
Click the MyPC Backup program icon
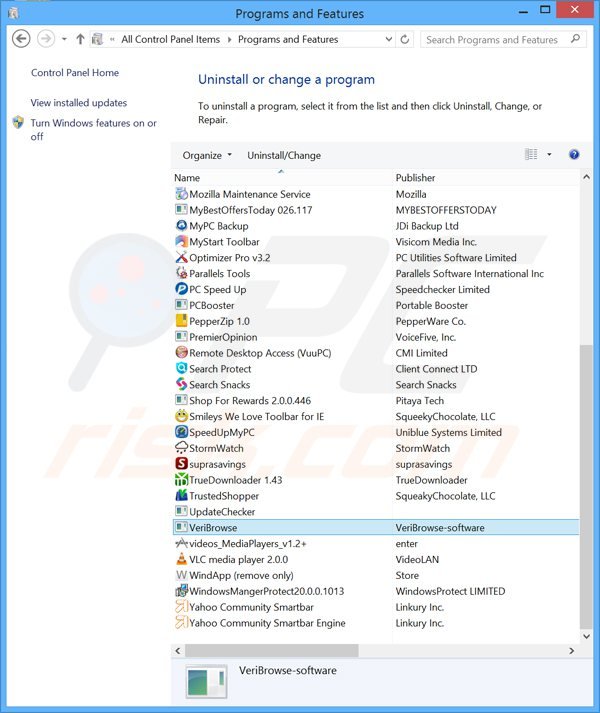(181, 226)
